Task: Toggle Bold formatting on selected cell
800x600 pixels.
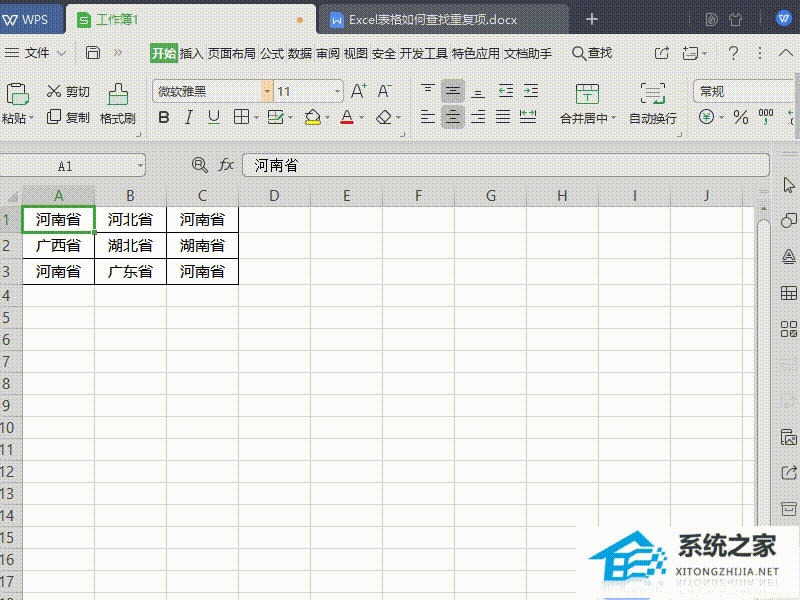Action: tap(163, 117)
